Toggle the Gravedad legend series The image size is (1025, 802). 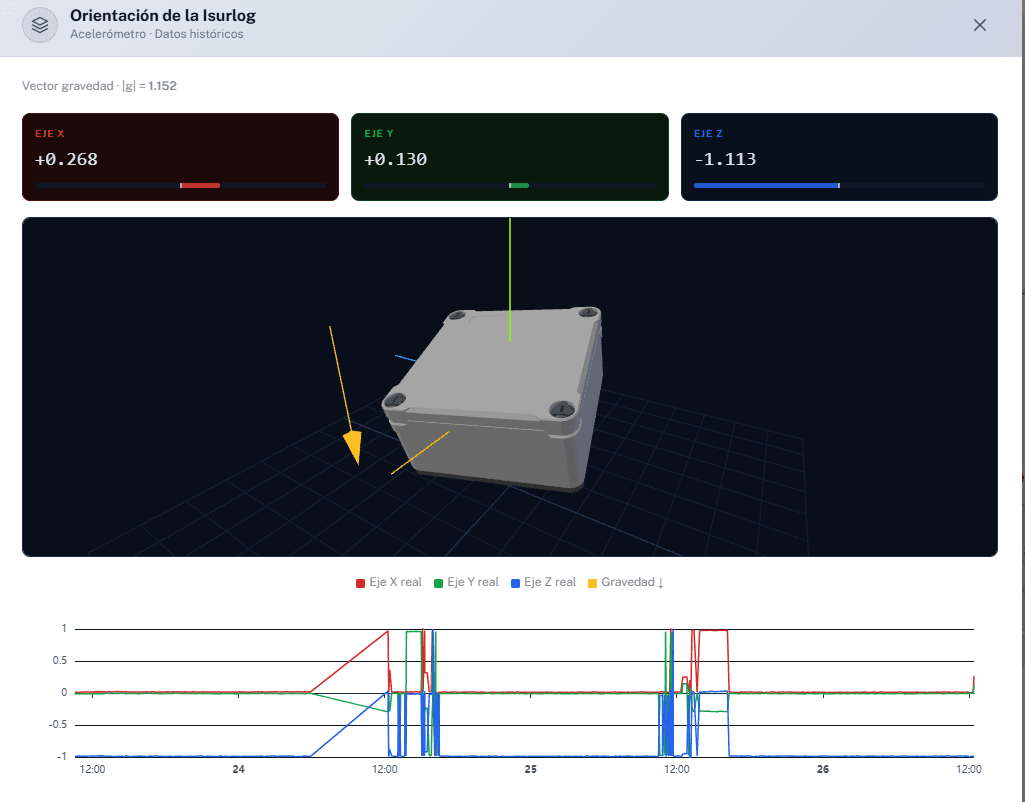coord(626,582)
